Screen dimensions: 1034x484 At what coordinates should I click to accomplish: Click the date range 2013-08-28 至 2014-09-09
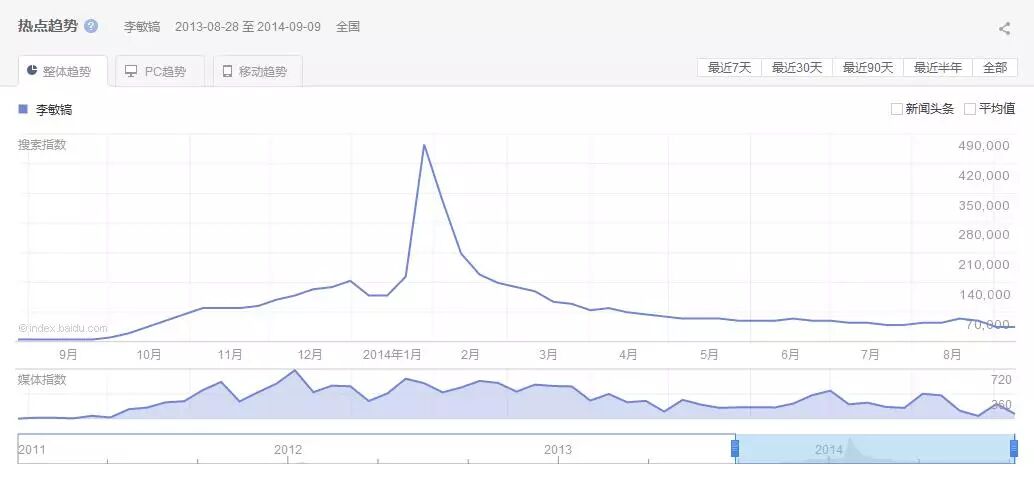pos(248,28)
